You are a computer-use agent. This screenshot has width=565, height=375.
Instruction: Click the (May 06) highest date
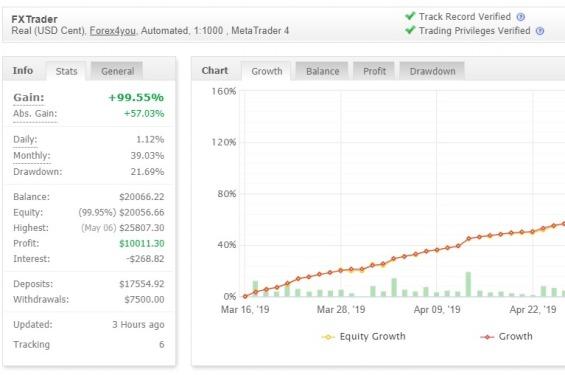tap(98, 228)
